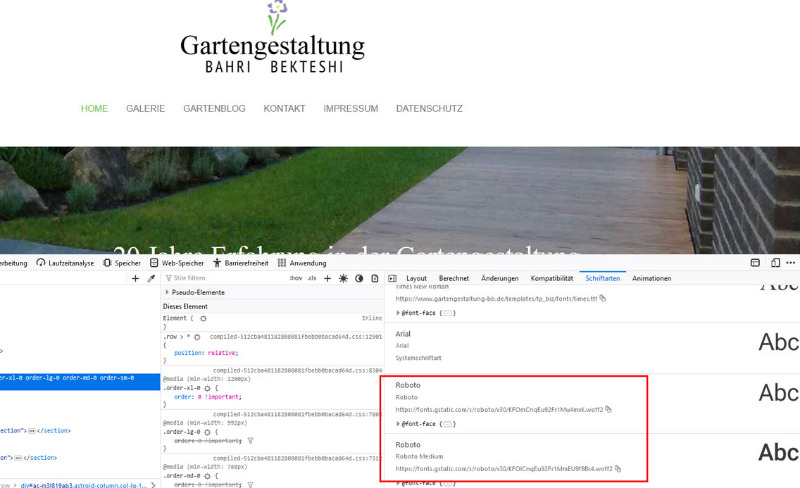Open the DATENSCHUTZ page
The height and width of the screenshot is (488, 800).
(429, 109)
